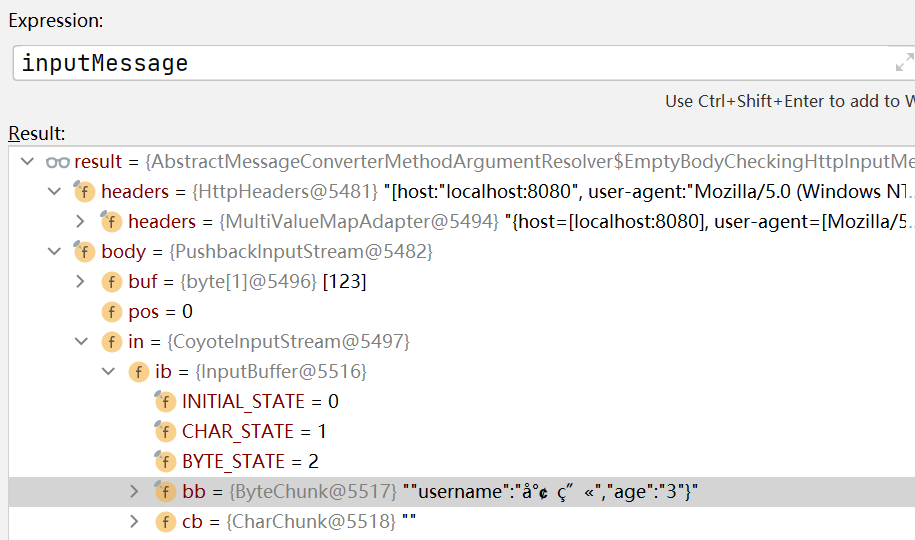Collapse the in CoyoteInputStream node
The width and height of the screenshot is (915, 540).
(x=81, y=342)
